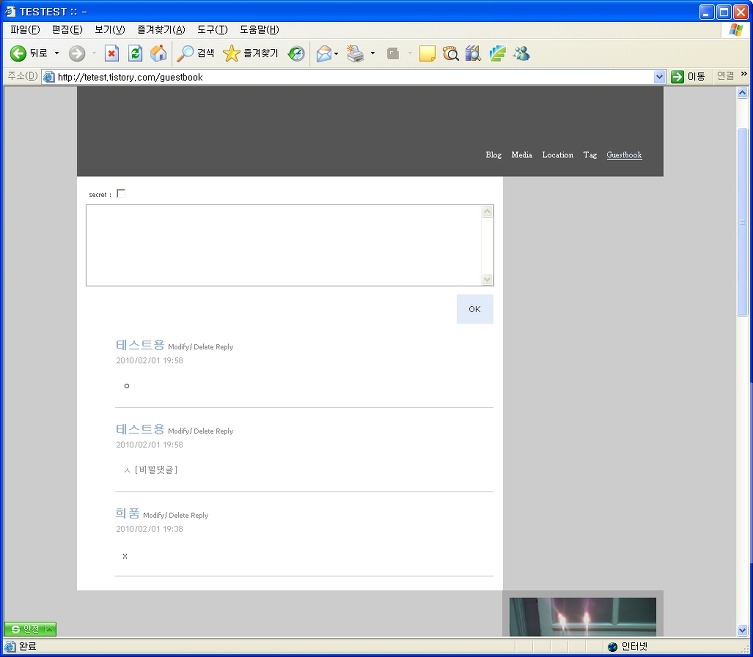Click the green-blue striped toolbar icon
Viewport: 753px width, 657px height.
(x=498, y=53)
